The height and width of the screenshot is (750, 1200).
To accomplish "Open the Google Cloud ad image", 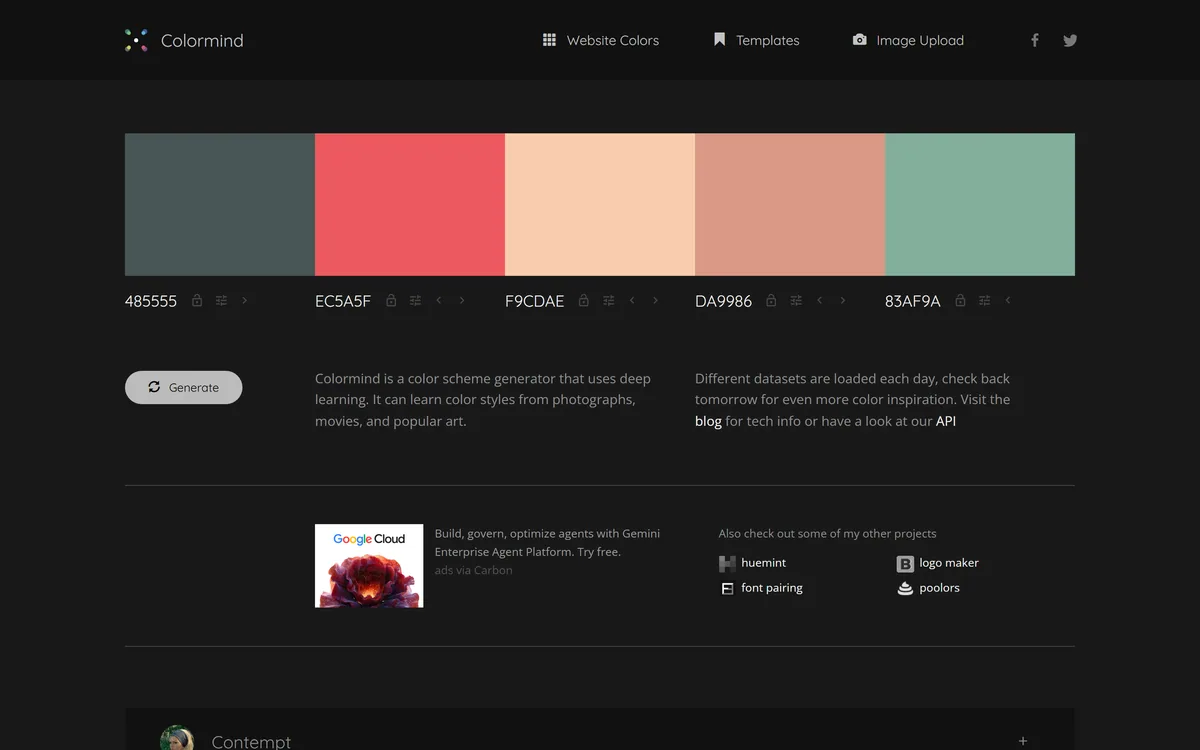I will click(x=369, y=566).
